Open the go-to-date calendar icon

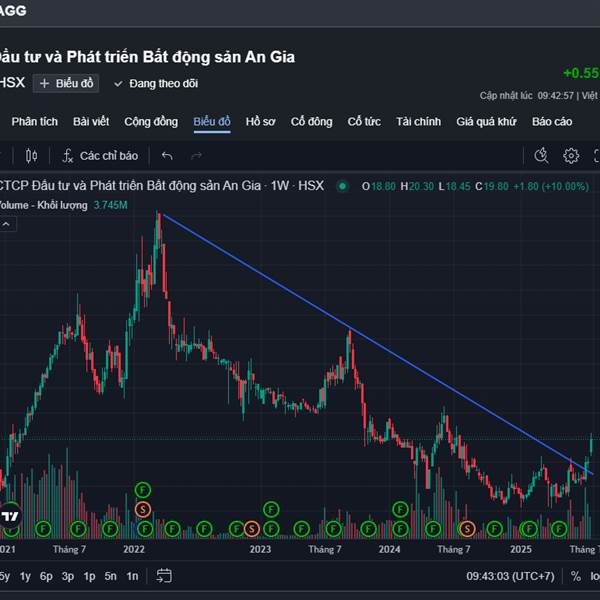pyautogui.click(x=164, y=576)
